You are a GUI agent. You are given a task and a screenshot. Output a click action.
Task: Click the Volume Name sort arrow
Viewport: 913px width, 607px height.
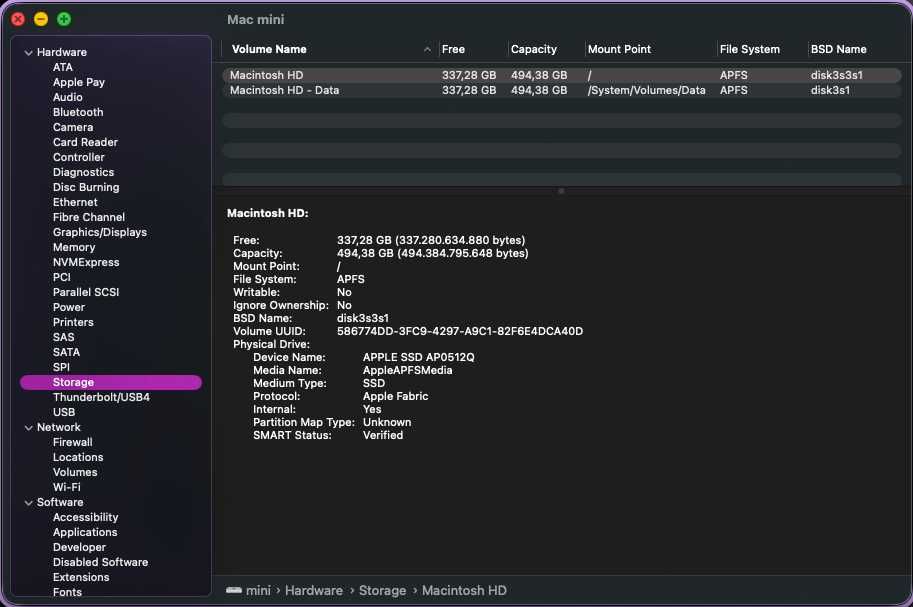(x=427, y=50)
